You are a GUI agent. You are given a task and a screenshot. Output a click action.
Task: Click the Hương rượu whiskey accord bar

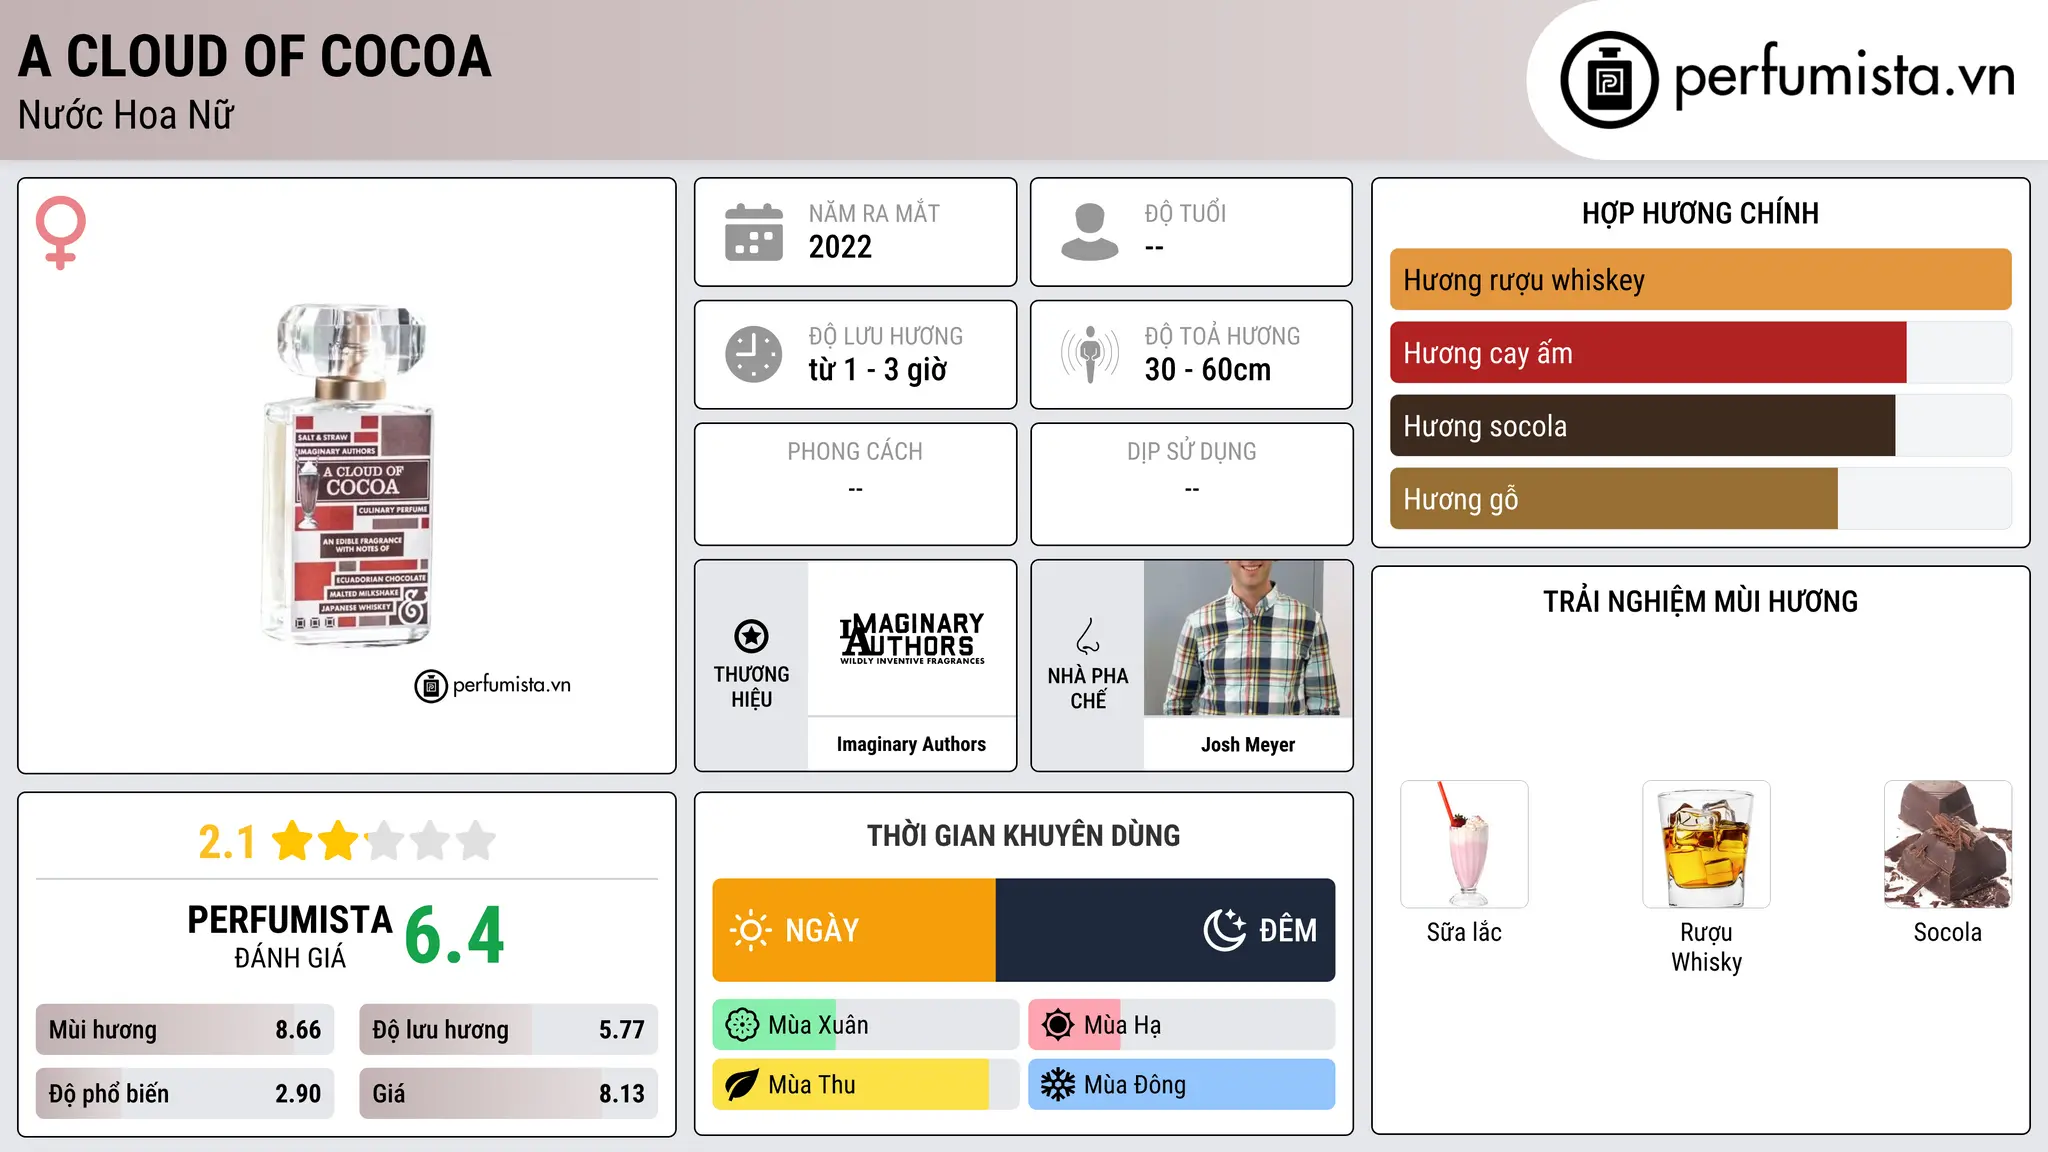coord(1701,280)
